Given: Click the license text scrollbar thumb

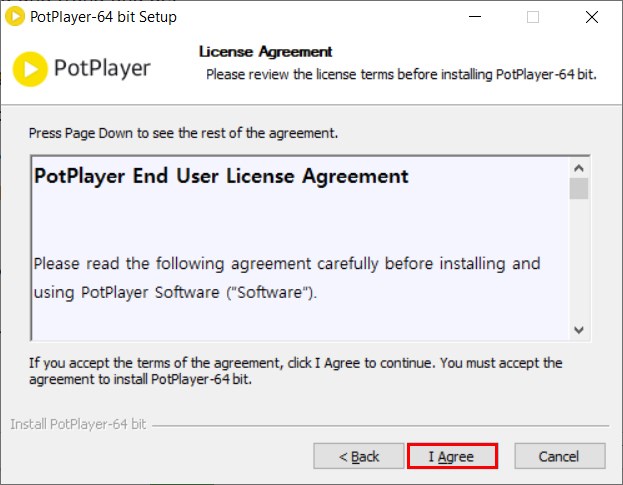Looking at the screenshot, I should pyautogui.click(x=578, y=189).
